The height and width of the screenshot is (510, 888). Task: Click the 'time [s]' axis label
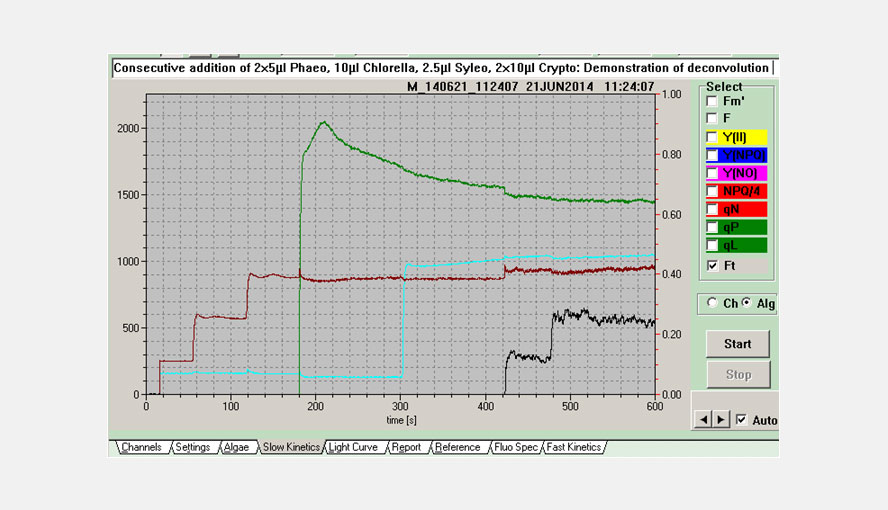tap(402, 420)
